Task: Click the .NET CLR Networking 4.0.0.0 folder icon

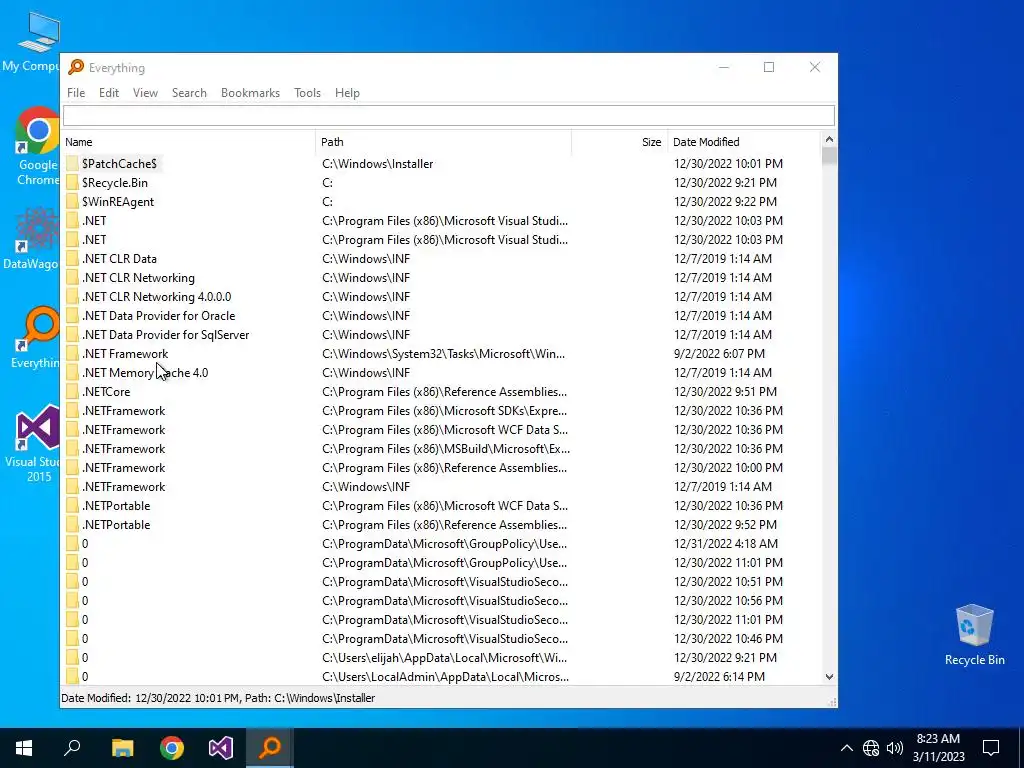Action: pyautogui.click(x=72, y=296)
